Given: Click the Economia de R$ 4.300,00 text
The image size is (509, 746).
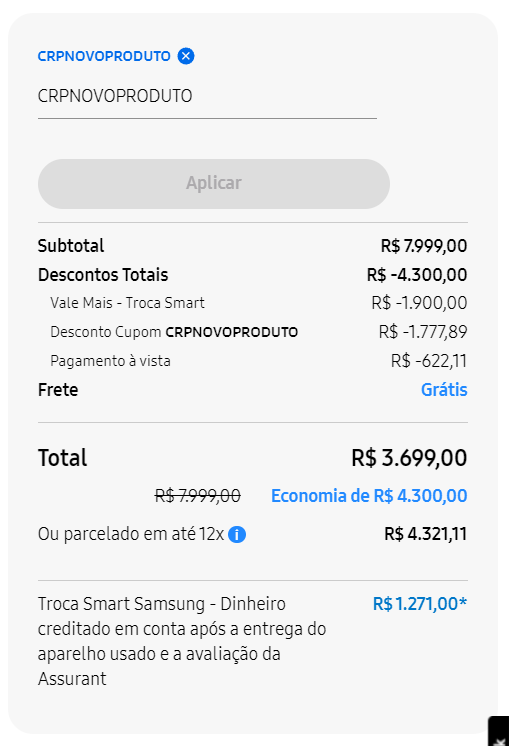Looking at the screenshot, I should pyautogui.click(x=369, y=496).
